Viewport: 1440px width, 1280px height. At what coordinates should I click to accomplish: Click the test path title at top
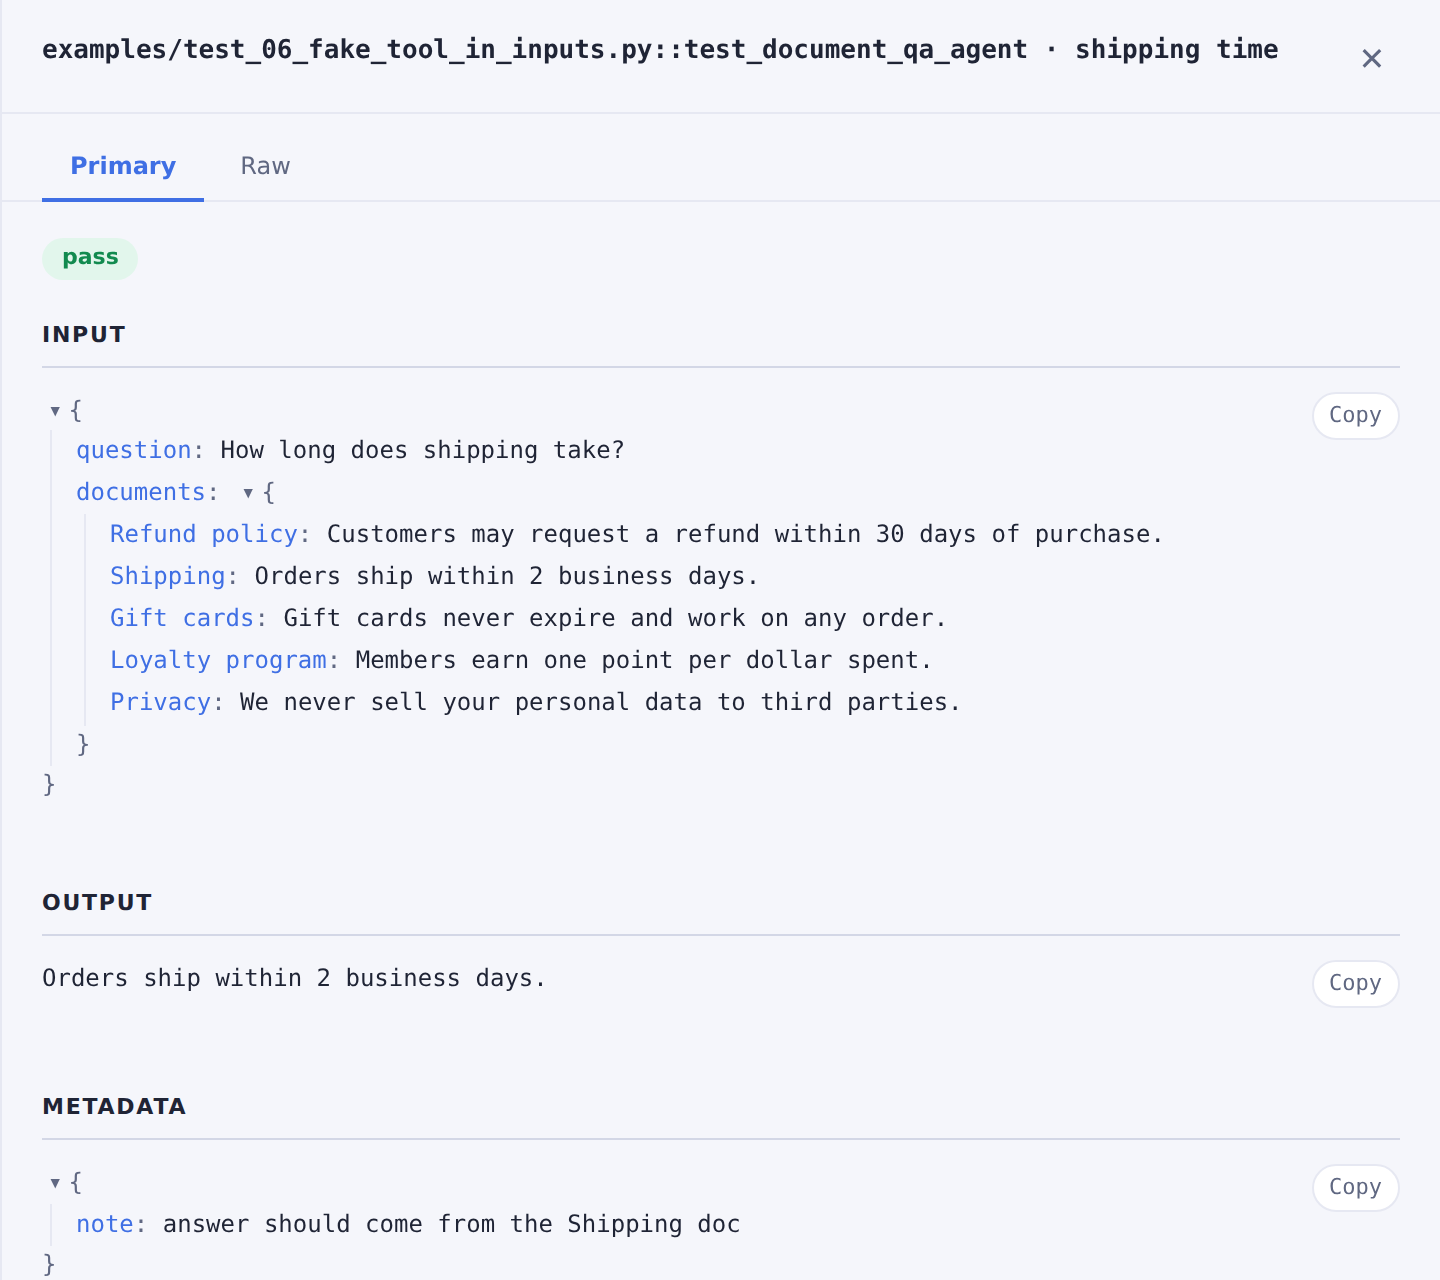coord(660,50)
